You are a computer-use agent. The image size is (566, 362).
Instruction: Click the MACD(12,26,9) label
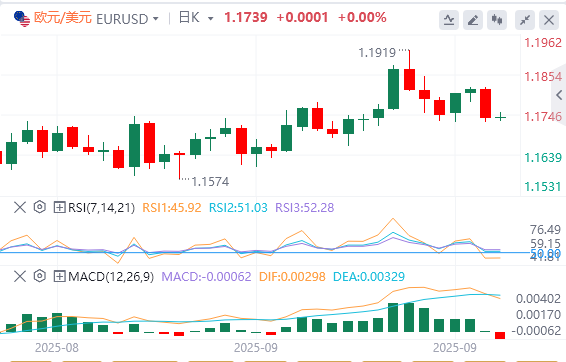point(111,277)
